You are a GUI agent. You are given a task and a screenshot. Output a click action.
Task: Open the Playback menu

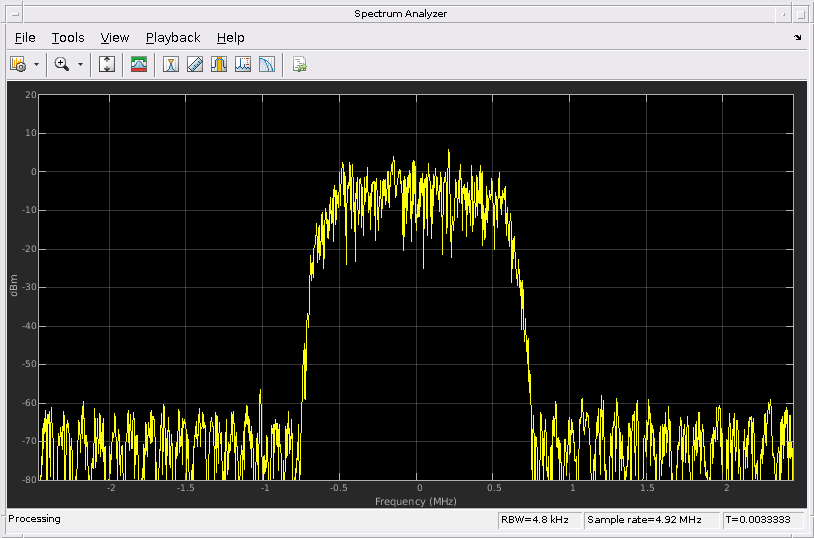[173, 38]
